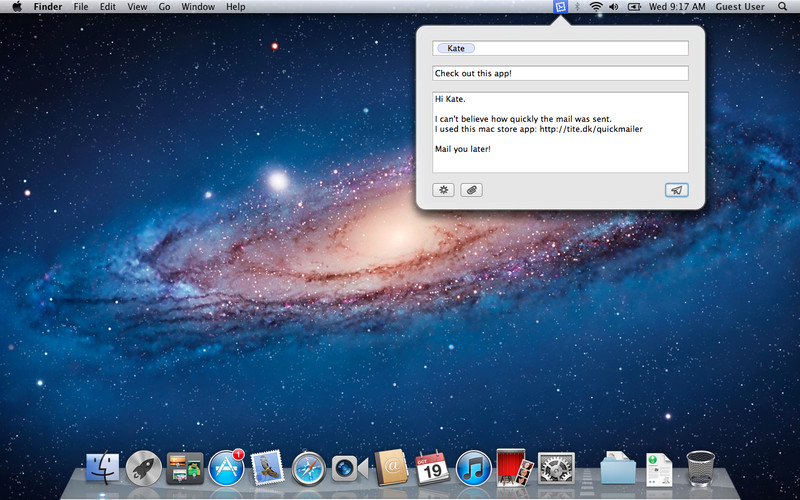Open the Go menu
The width and height of the screenshot is (800, 500).
[164, 7]
